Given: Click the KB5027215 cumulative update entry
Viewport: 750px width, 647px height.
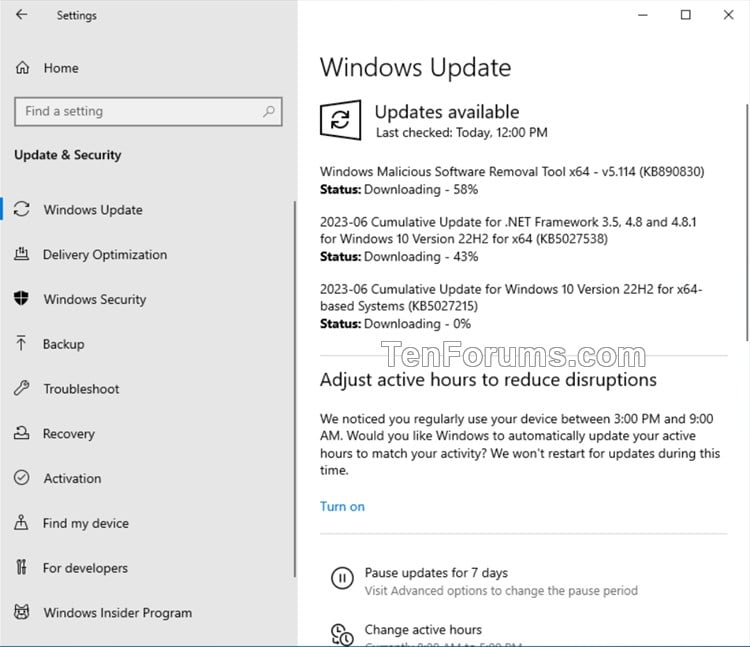Looking at the screenshot, I should click(x=511, y=297).
